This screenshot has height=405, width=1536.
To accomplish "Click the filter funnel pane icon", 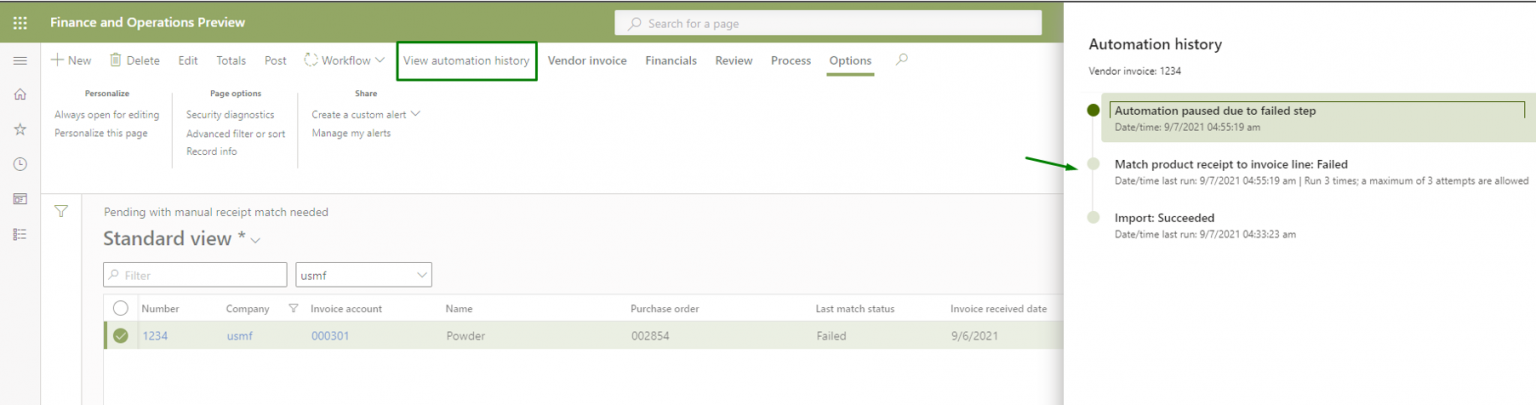I will (x=61, y=211).
